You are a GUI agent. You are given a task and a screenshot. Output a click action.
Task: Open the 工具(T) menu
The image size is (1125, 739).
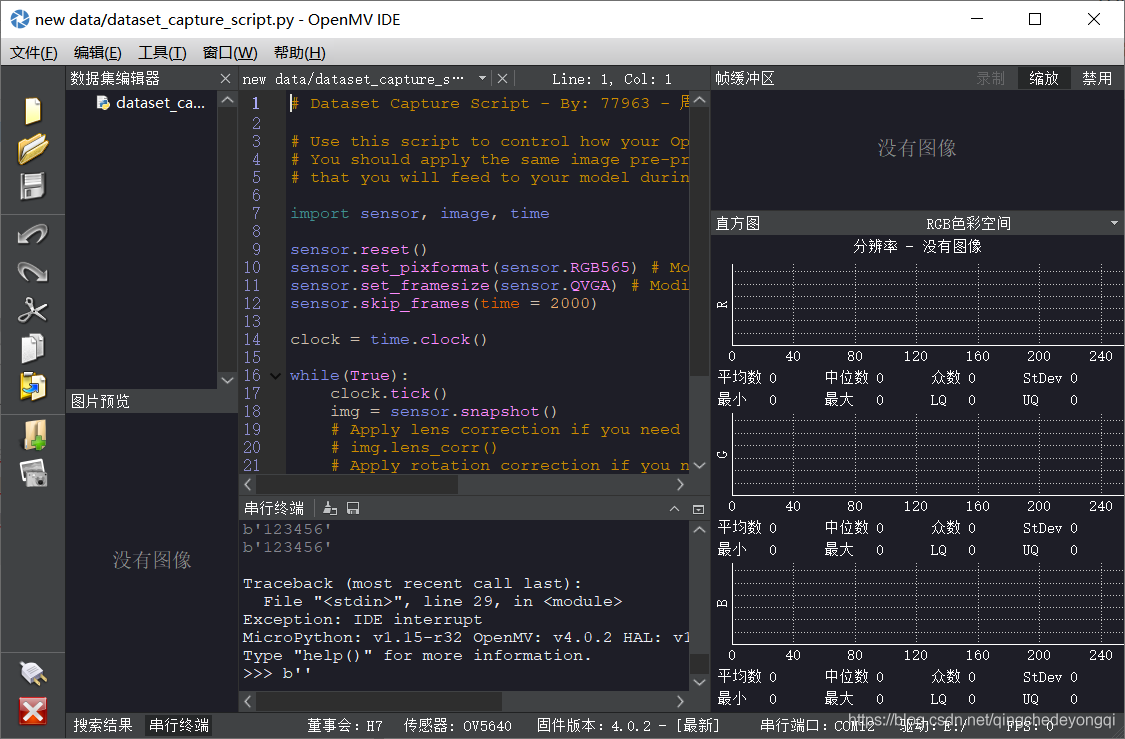point(162,52)
